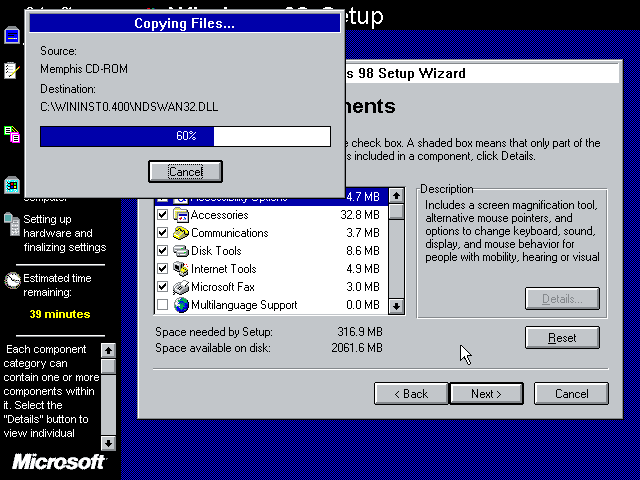
Task: Click the 39 minutes remaining text
Action: click(60, 314)
